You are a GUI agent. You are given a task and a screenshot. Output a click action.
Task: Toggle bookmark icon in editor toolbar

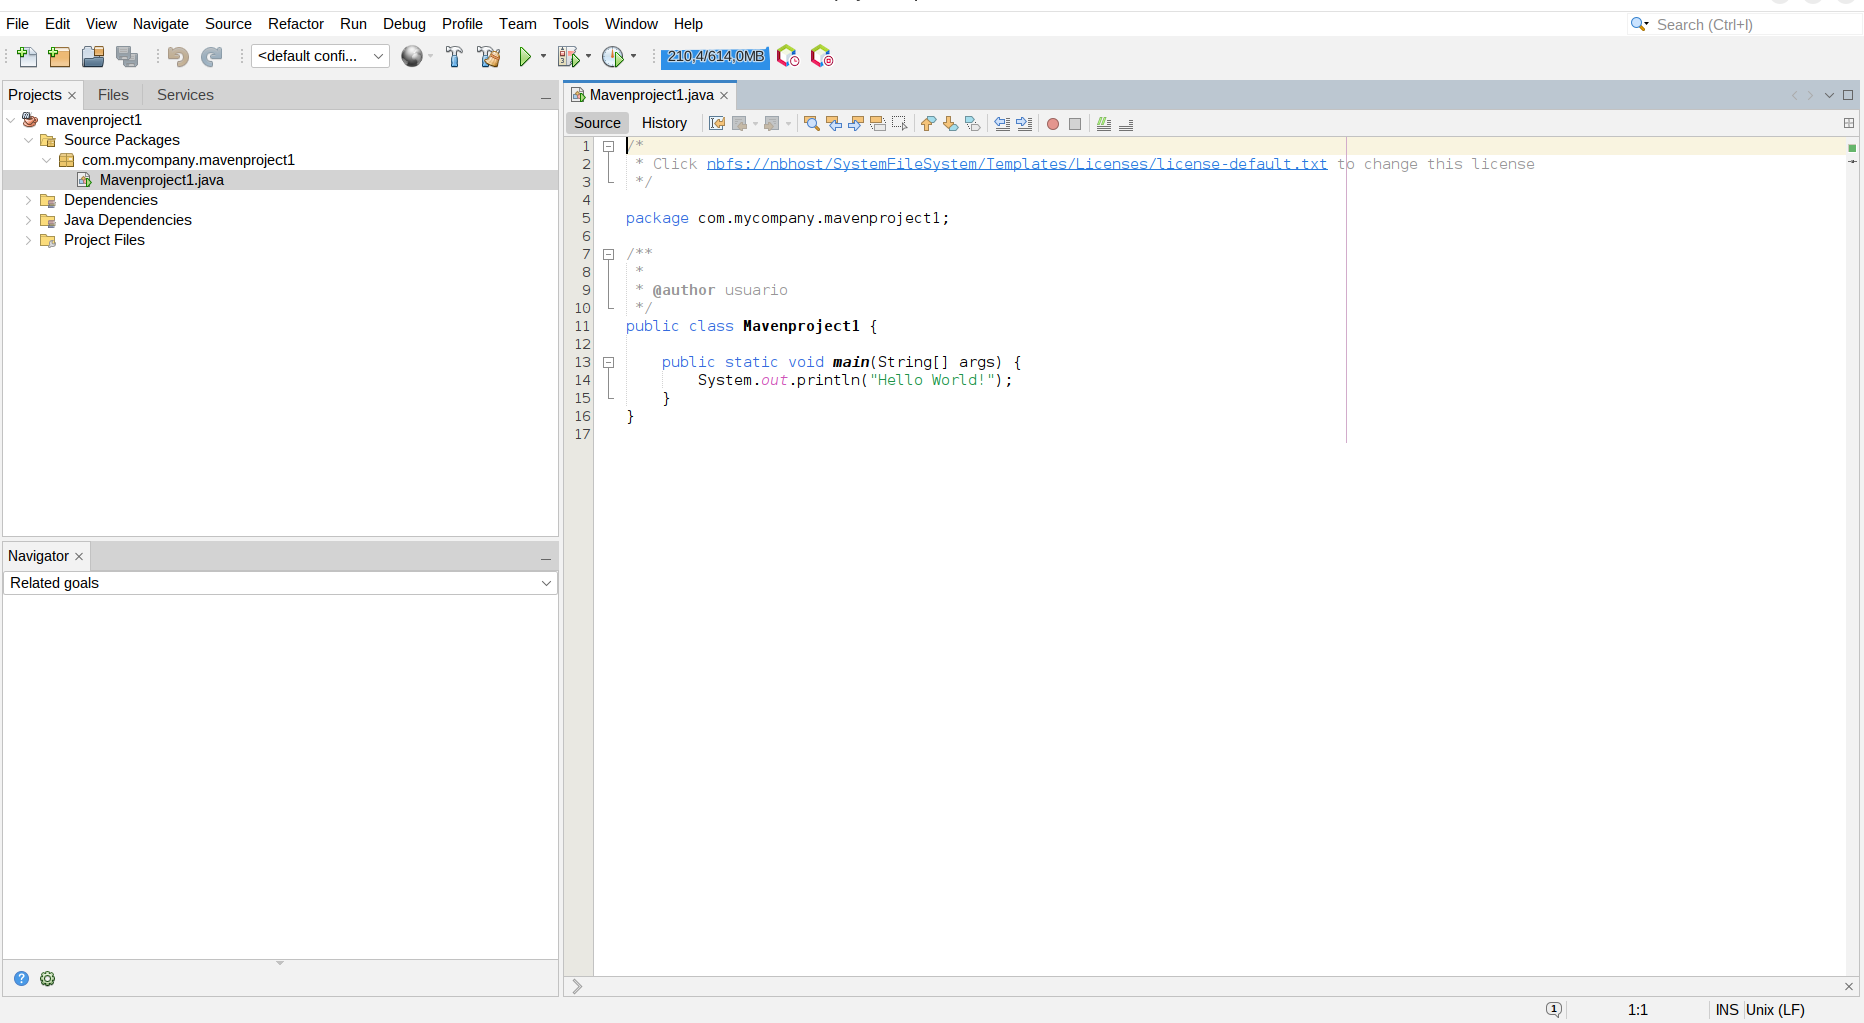click(972, 124)
